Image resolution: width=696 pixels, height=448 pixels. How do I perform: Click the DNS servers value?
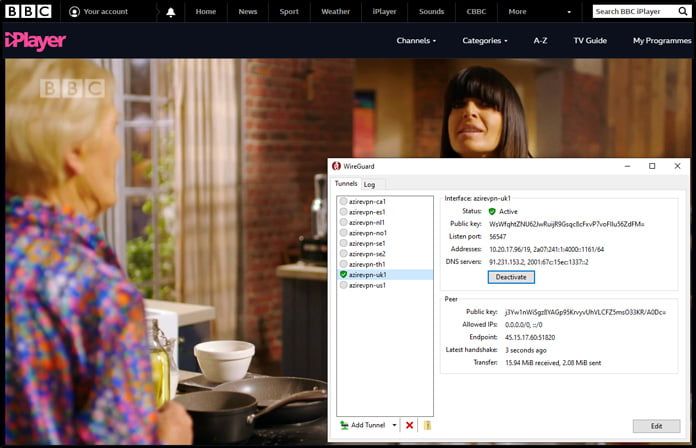click(539, 262)
